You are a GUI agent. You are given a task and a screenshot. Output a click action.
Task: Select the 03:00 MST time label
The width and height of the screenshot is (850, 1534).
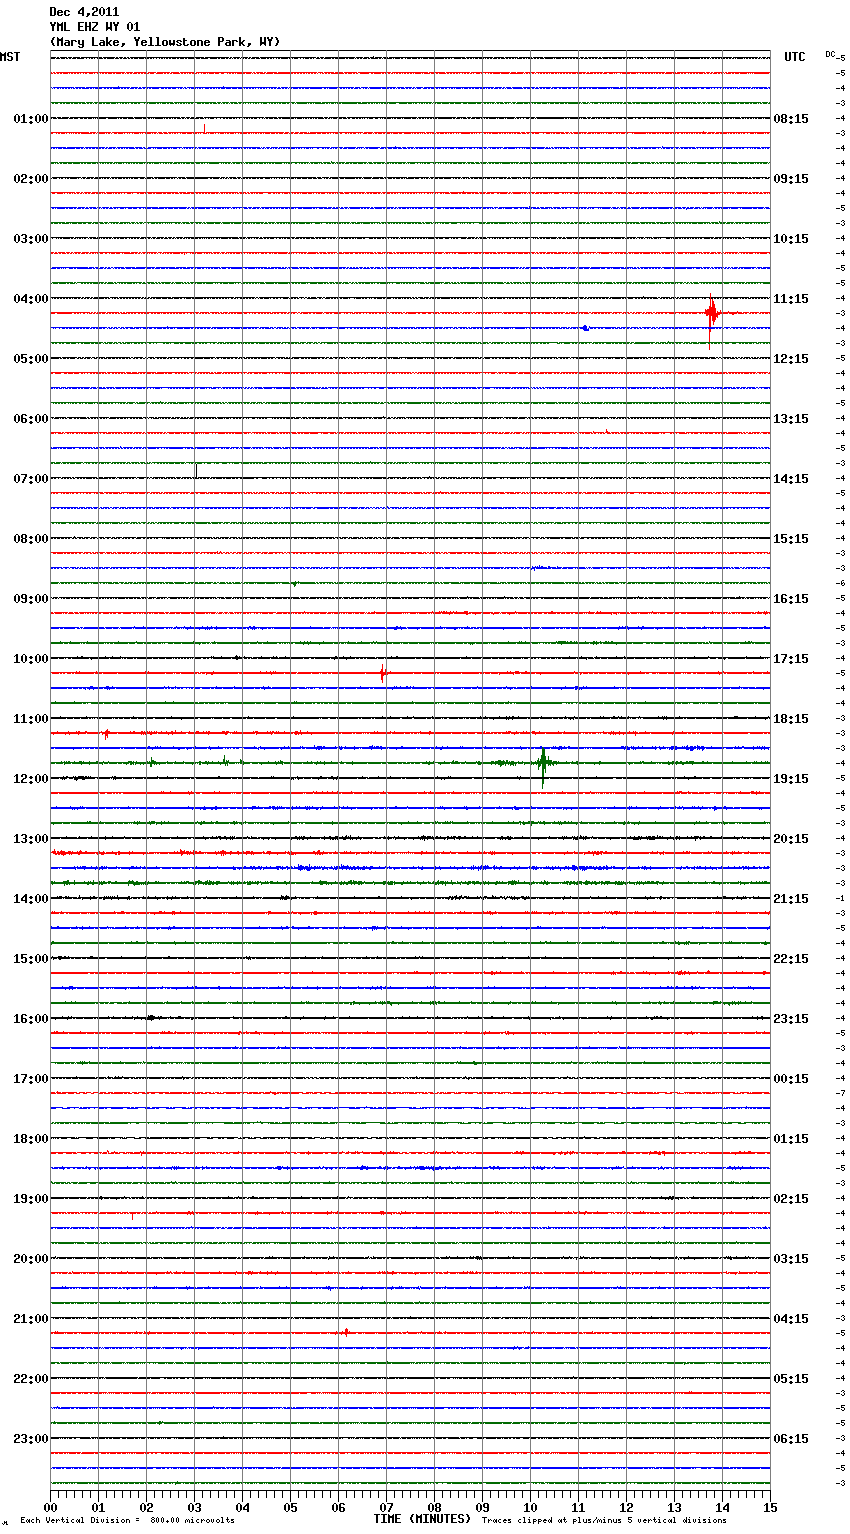click(31, 239)
